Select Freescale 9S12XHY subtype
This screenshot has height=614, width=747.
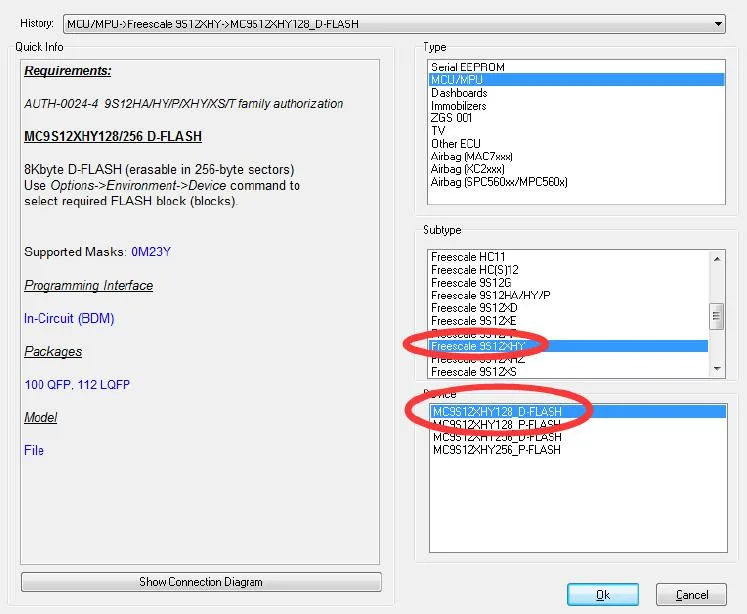568,346
